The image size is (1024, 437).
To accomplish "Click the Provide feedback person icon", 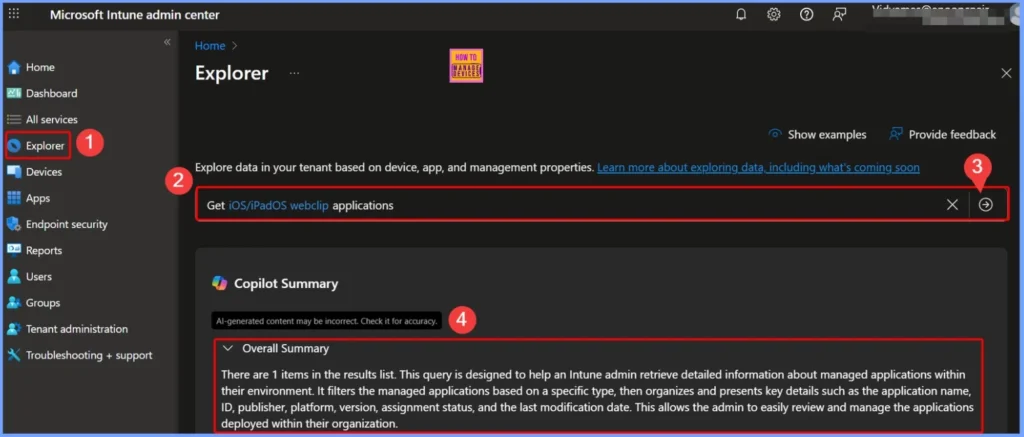I will 896,134.
